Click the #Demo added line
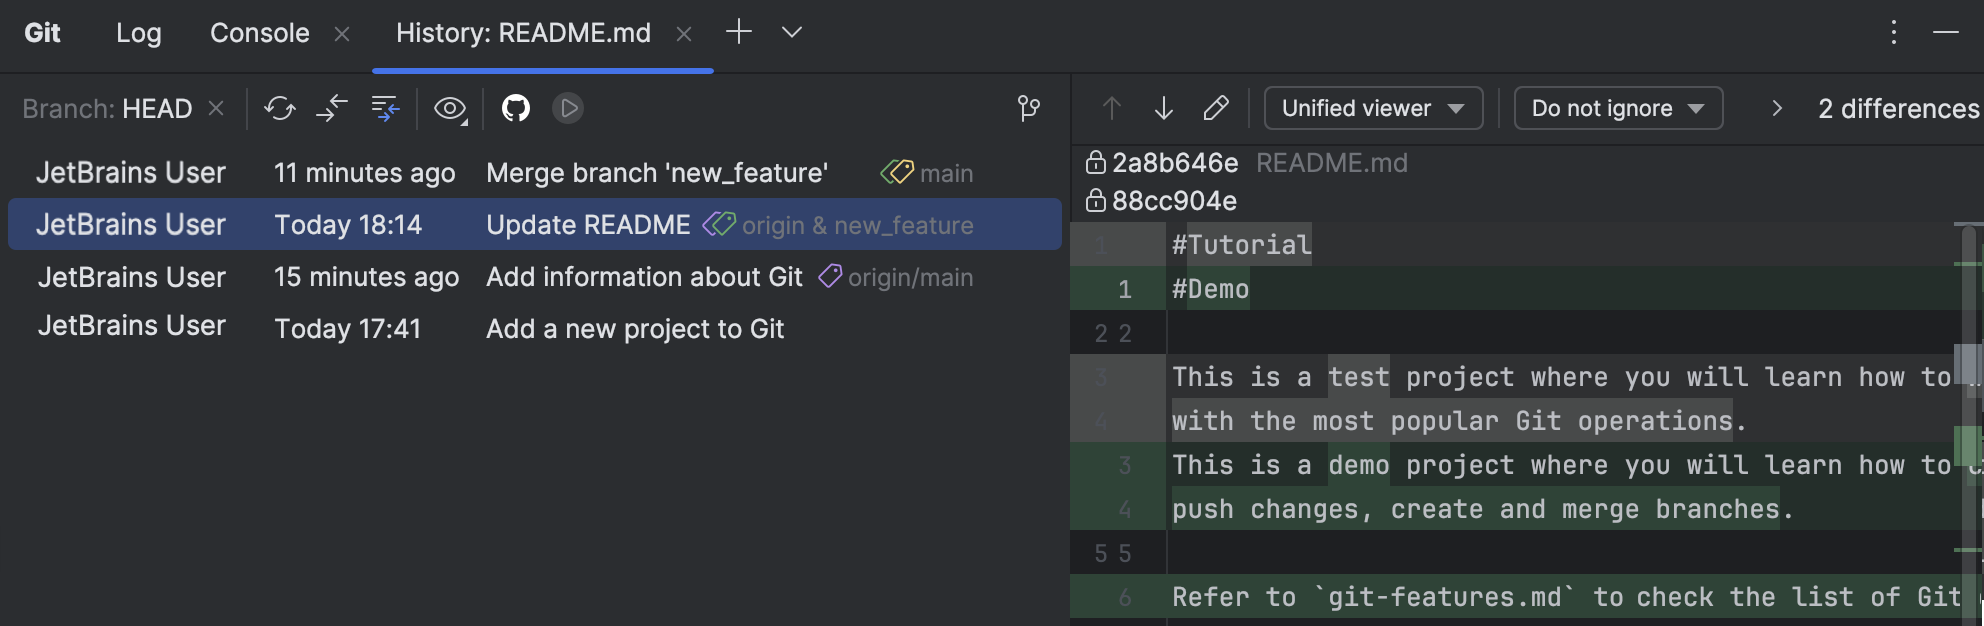The width and height of the screenshot is (1984, 626). tap(1210, 289)
